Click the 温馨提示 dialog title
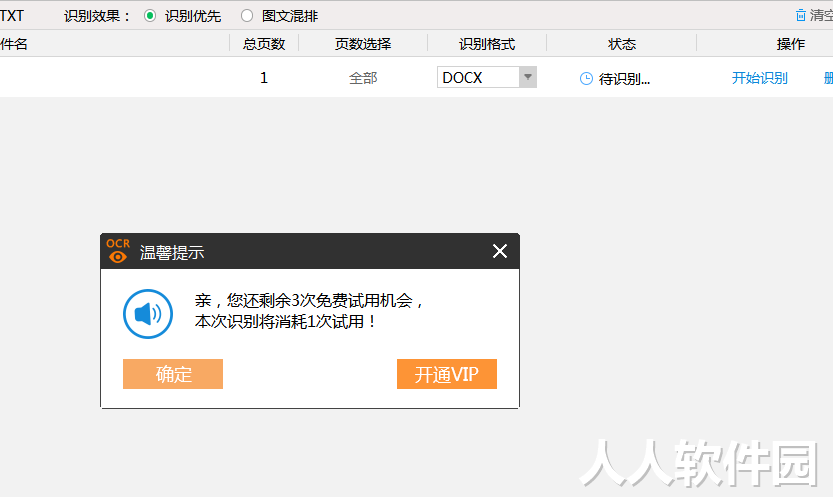 tap(172, 252)
